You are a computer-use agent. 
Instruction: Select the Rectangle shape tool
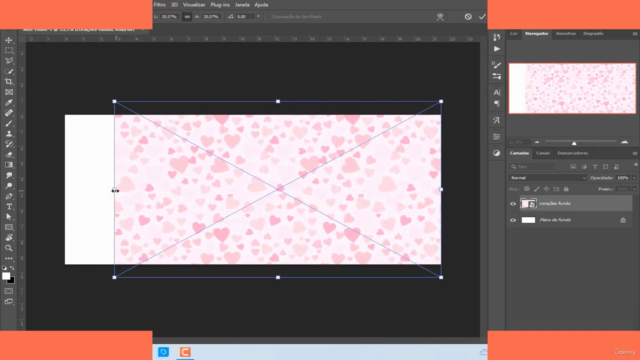pos(9,227)
